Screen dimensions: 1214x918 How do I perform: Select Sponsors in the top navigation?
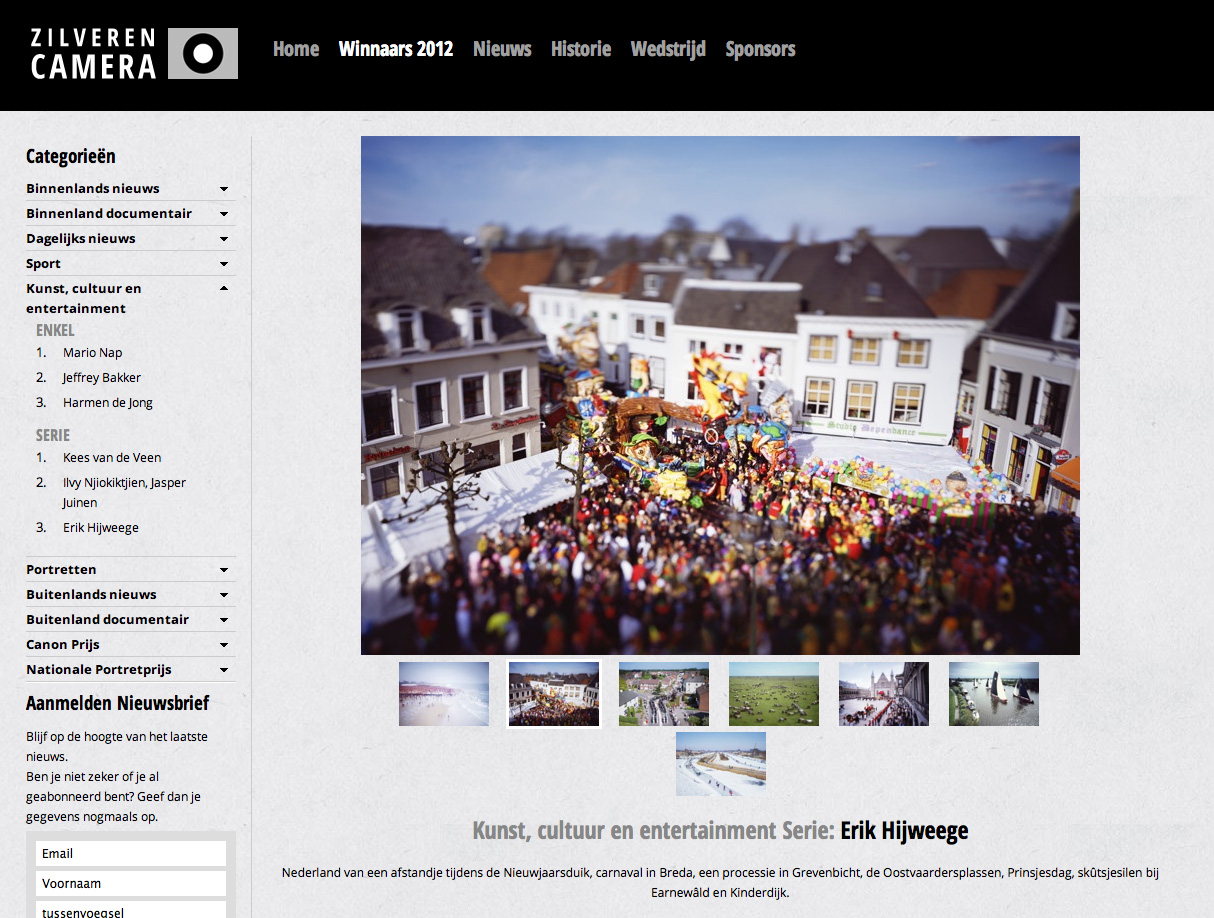[x=760, y=49]
